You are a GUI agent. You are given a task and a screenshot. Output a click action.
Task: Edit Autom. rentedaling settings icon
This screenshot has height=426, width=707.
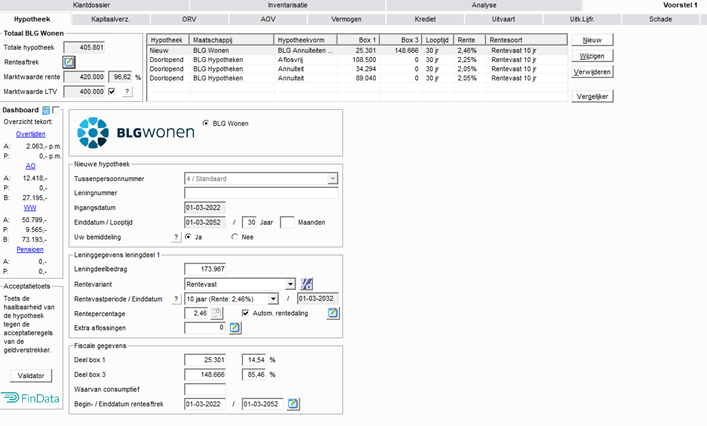point(333,313)
